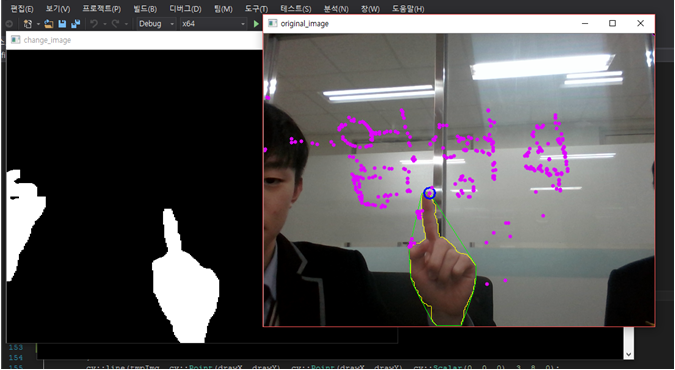Click the Save All icon
The height and width of the screenshot is (370, 675).
coord(76,24)
